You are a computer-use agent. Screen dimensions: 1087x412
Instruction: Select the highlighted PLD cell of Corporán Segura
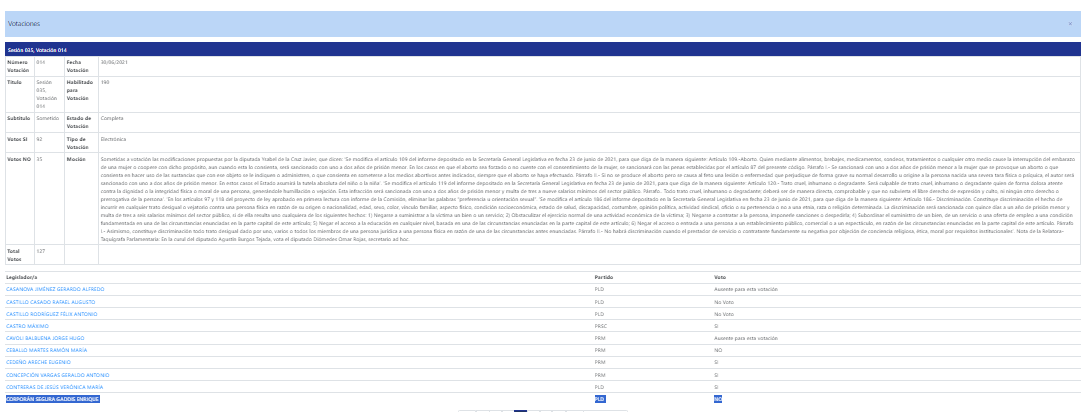[x=600, y=399]
